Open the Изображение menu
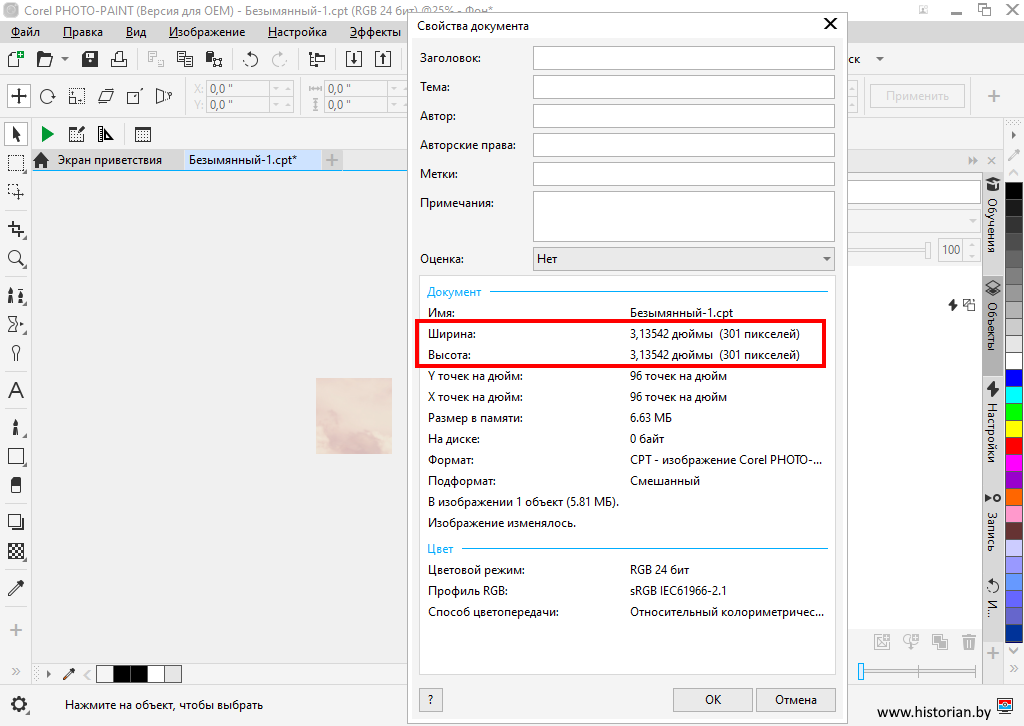Viewport: 1024px width, 726px height. [x=207, y=32]
